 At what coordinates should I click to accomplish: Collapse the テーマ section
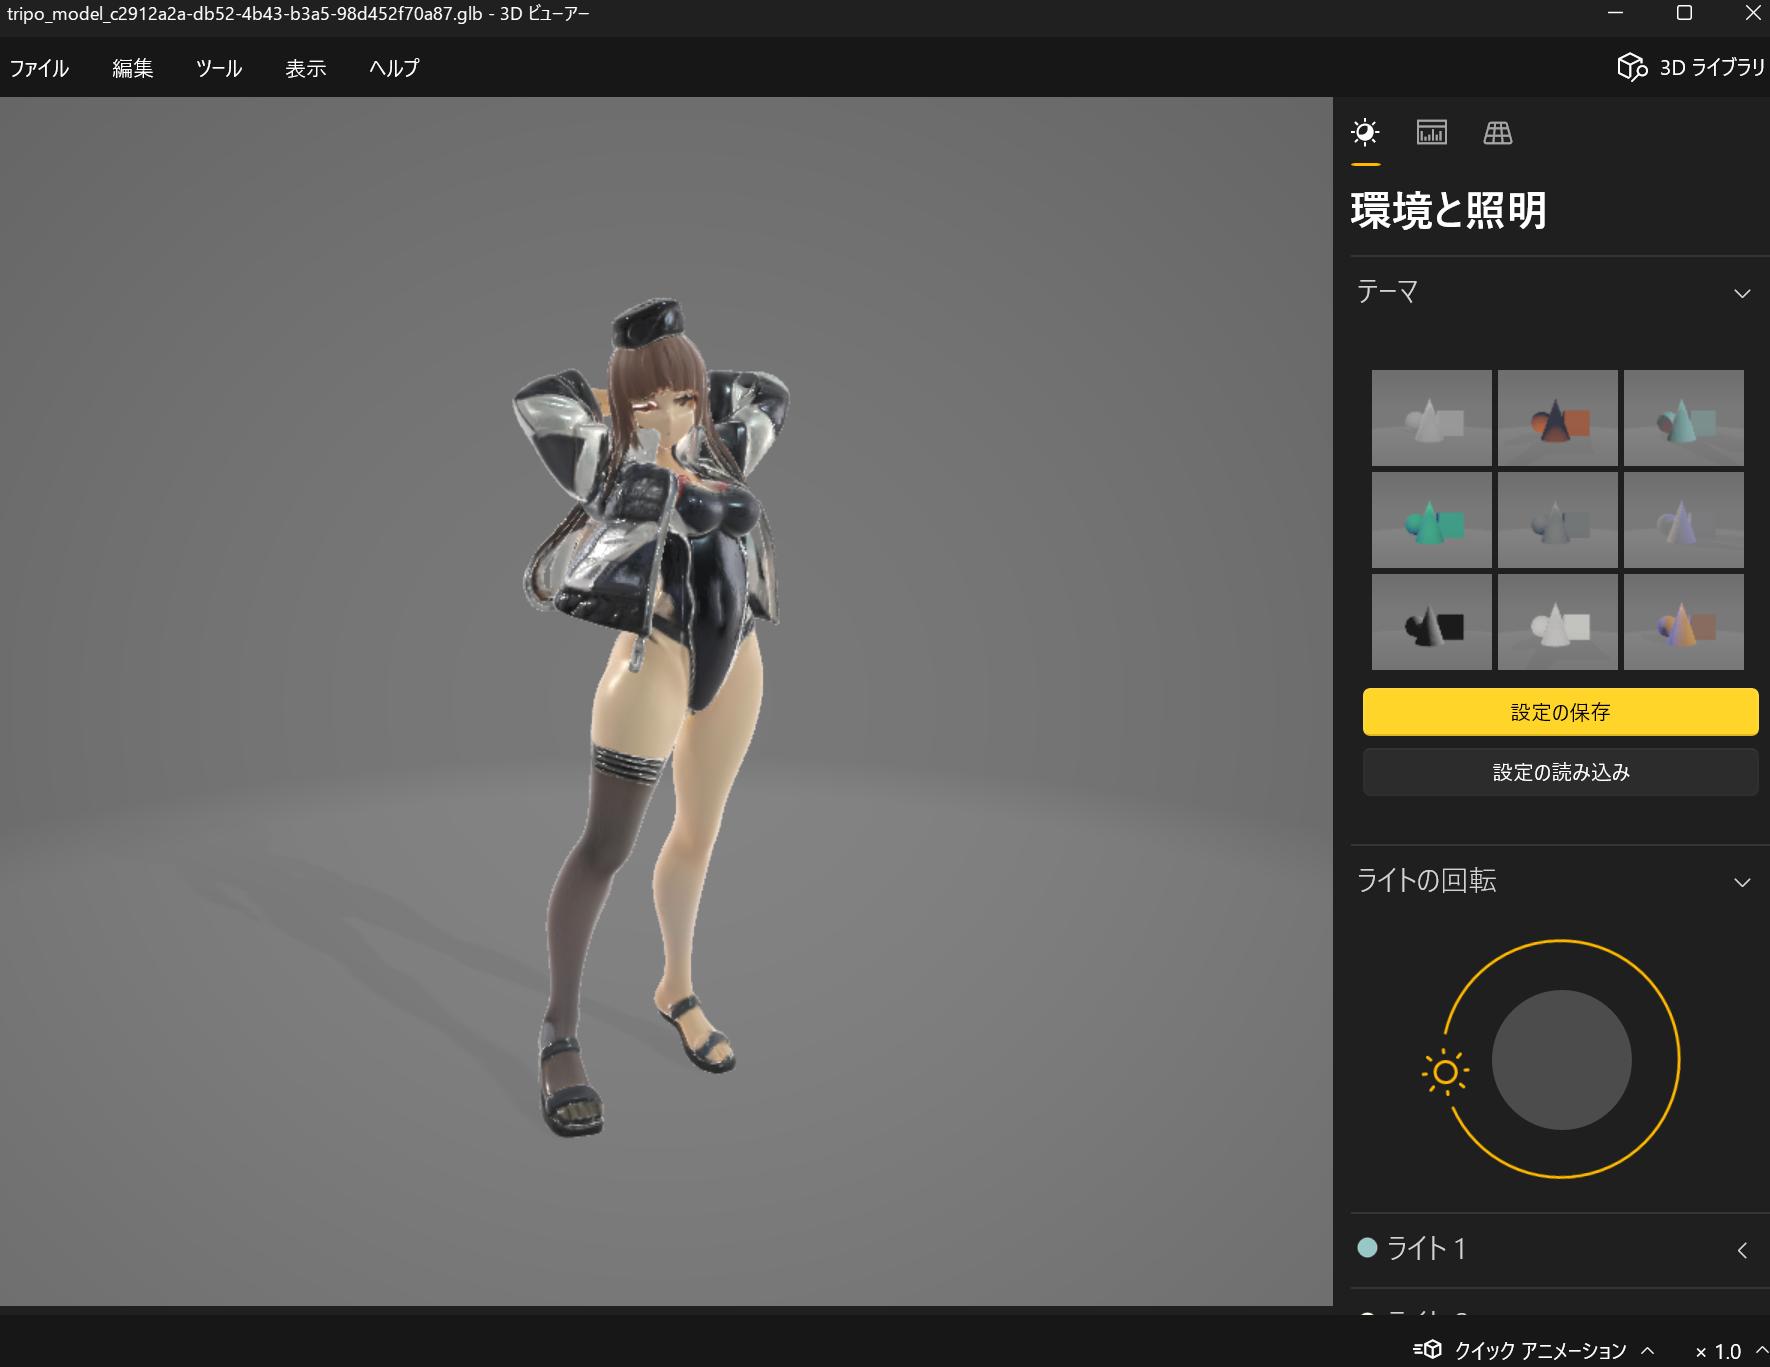[1742, 293]
